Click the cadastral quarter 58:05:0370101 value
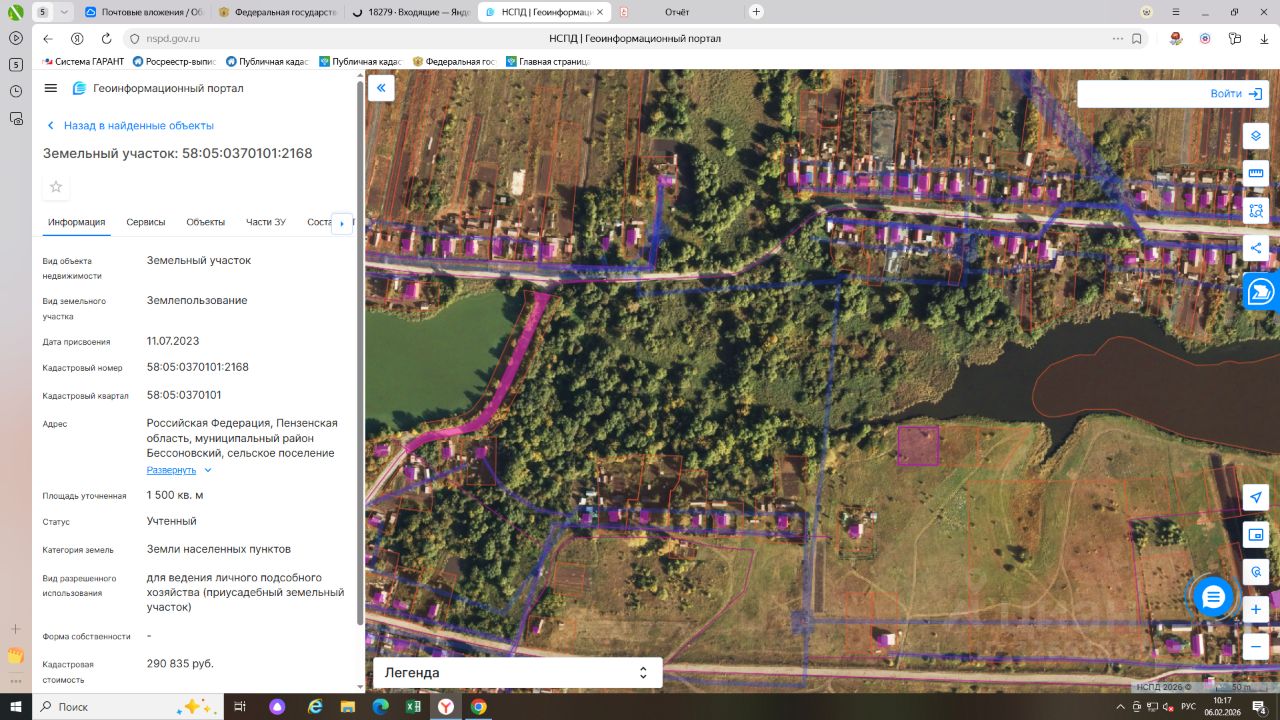1280x720 pixels. point(184,395)
